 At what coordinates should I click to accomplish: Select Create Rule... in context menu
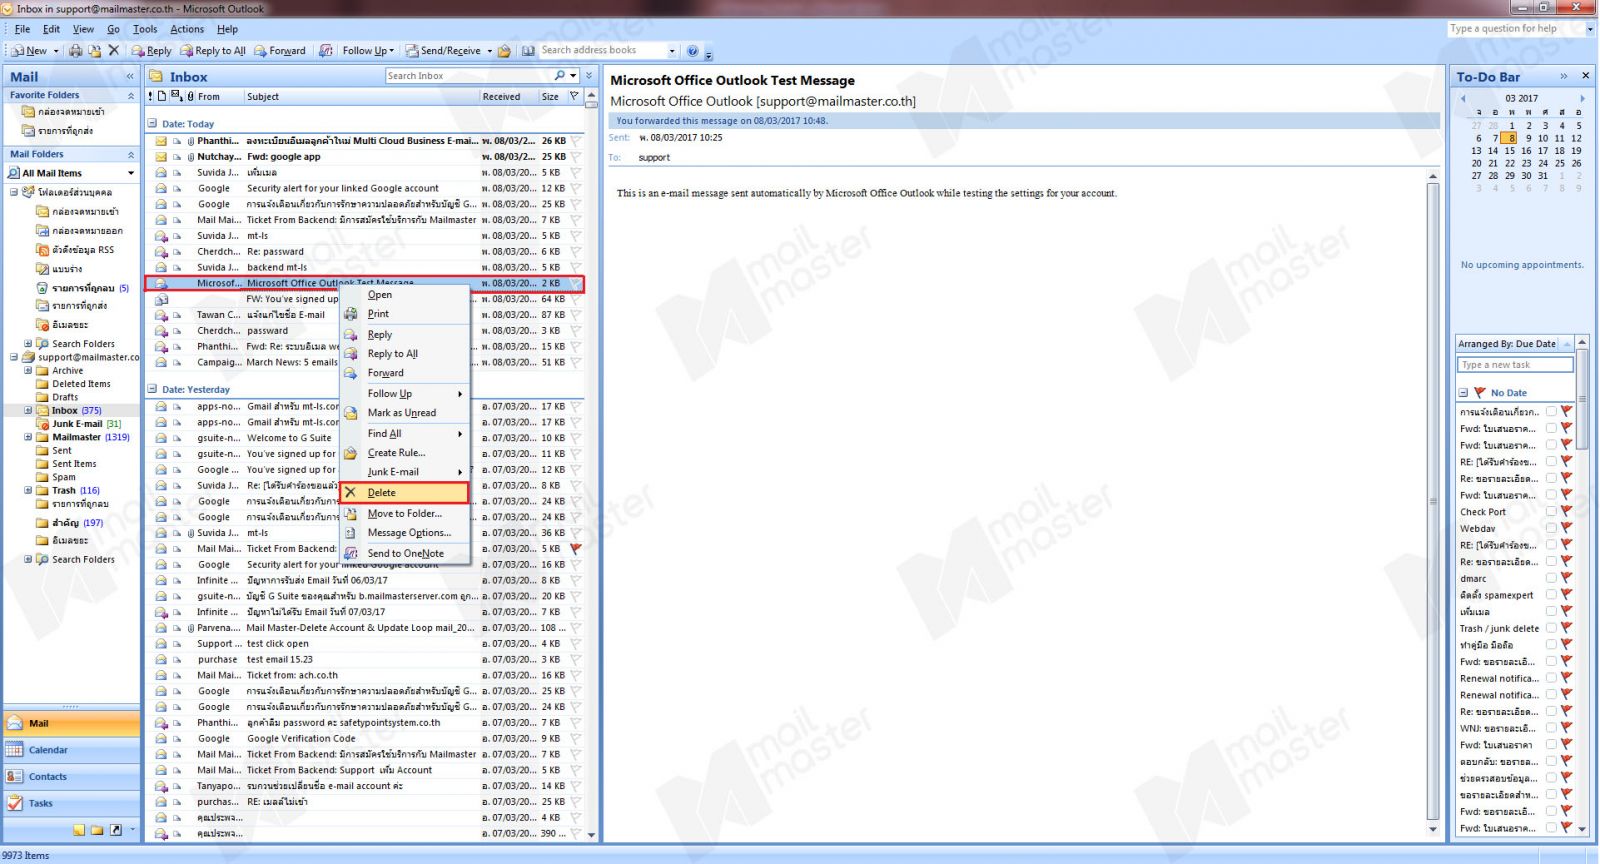(396, 453)
